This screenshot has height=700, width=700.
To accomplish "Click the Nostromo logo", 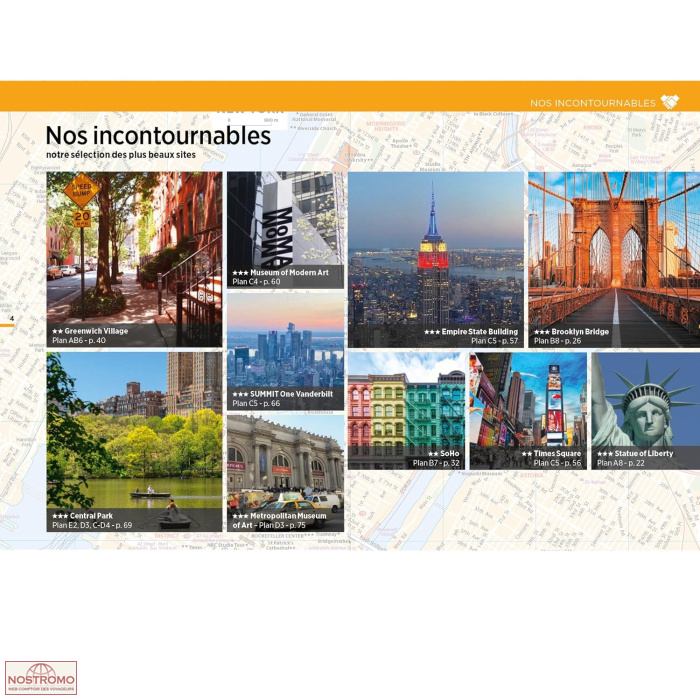I will tap(41, 678).
